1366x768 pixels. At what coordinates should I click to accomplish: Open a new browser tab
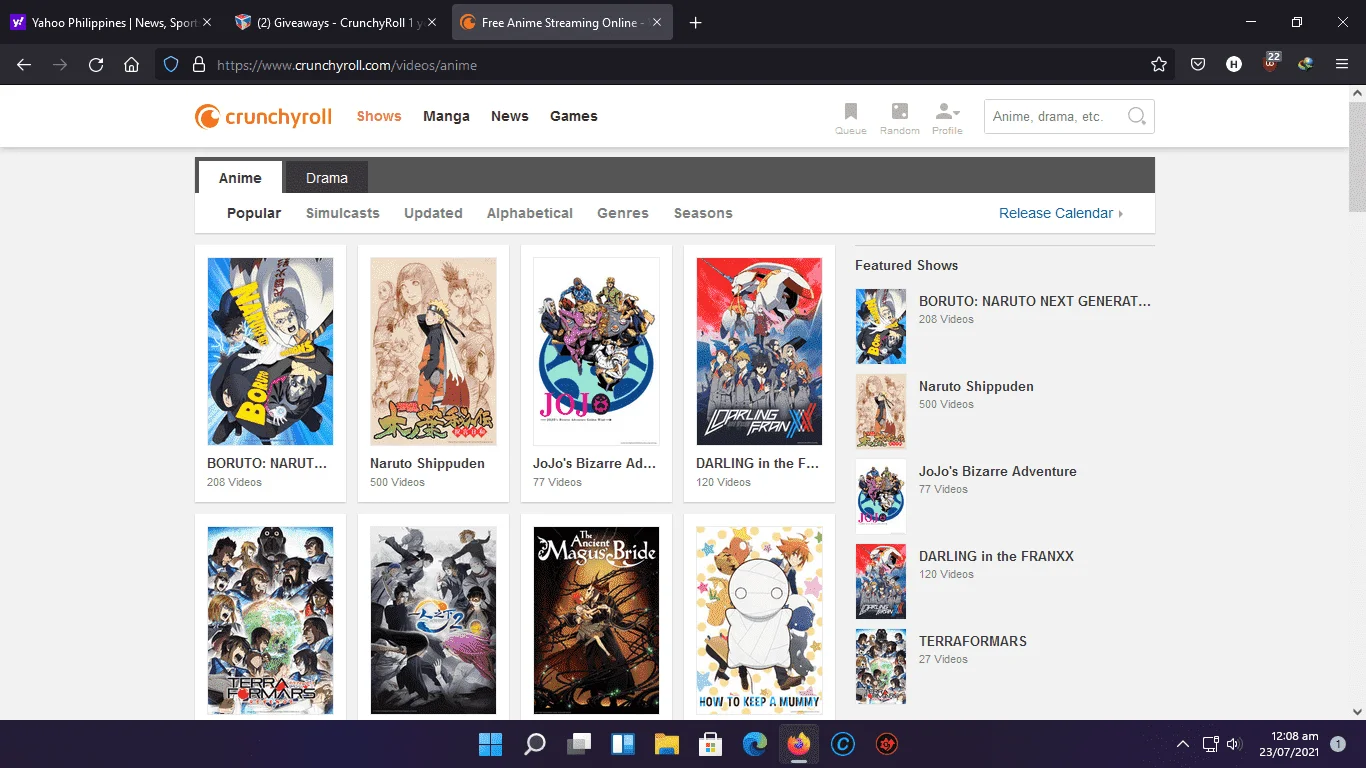click(696, 23)
